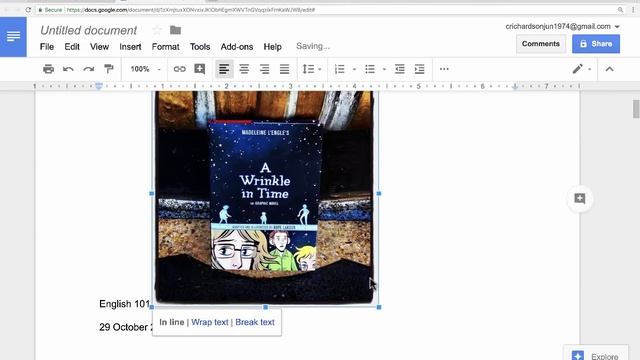Image resolution: width=640 pixels, height=360 pixels.
Task: Open the Tools menu
Action: (200, 47)
